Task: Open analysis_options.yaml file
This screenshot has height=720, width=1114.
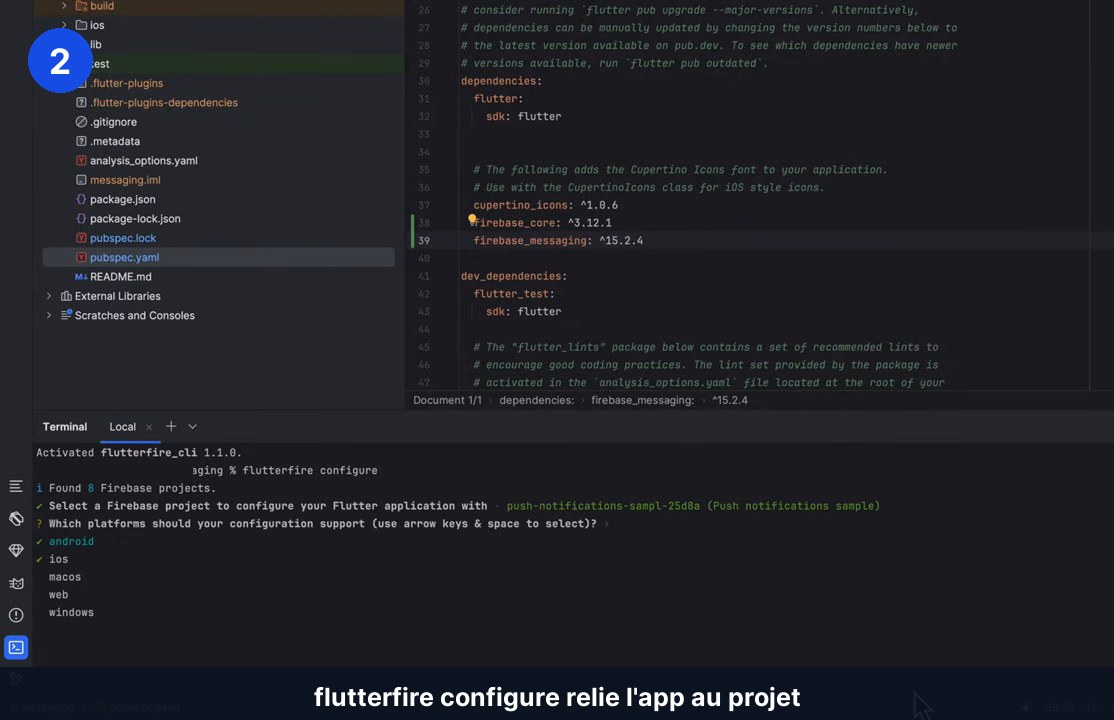Action: click(144, 160)
